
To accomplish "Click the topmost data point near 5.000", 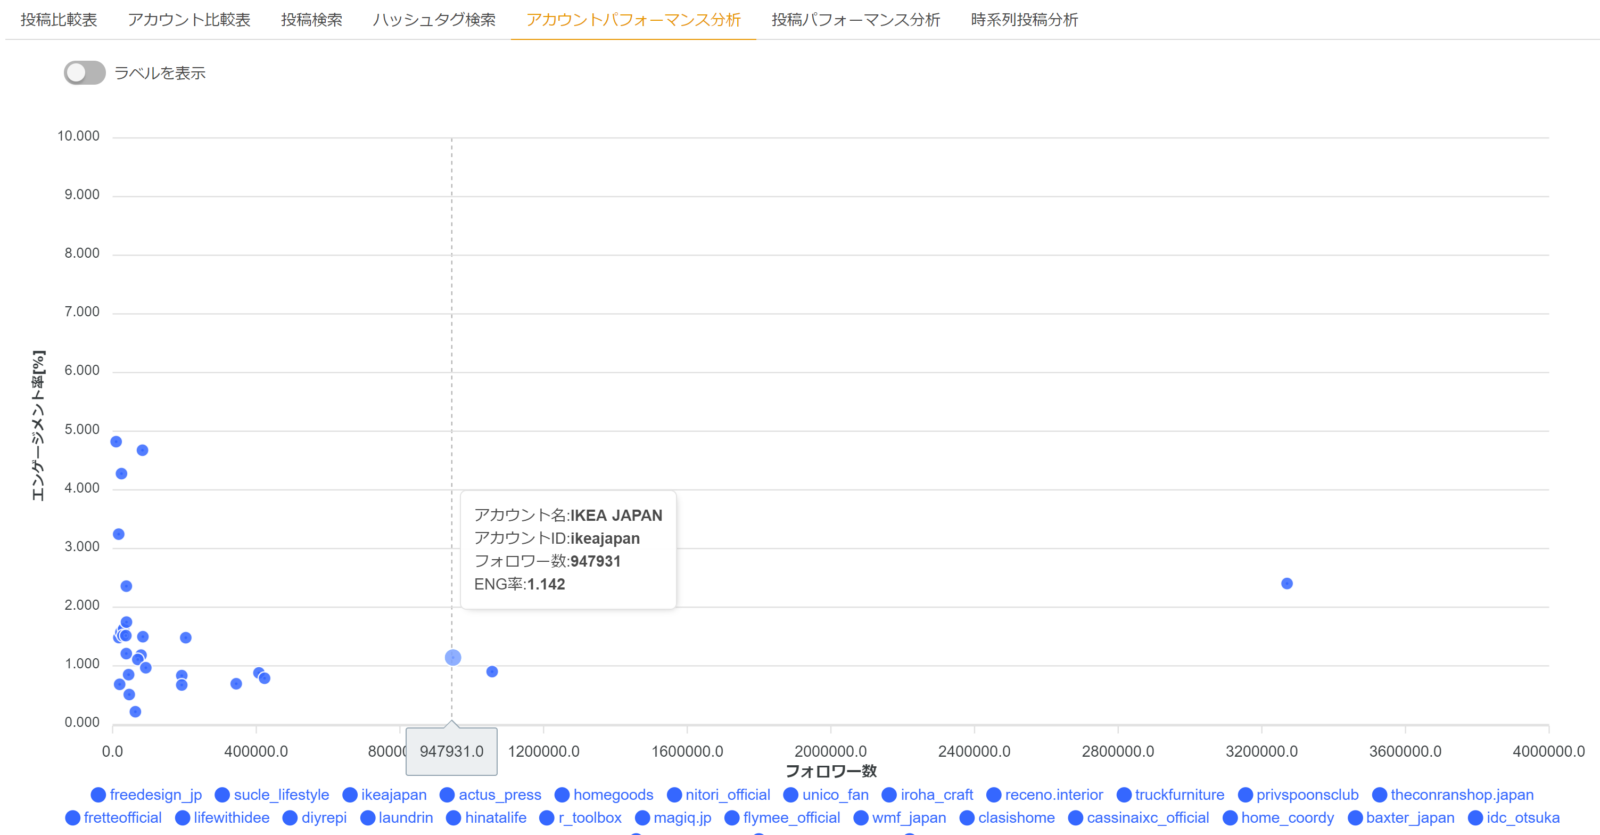I will [116, 442].
